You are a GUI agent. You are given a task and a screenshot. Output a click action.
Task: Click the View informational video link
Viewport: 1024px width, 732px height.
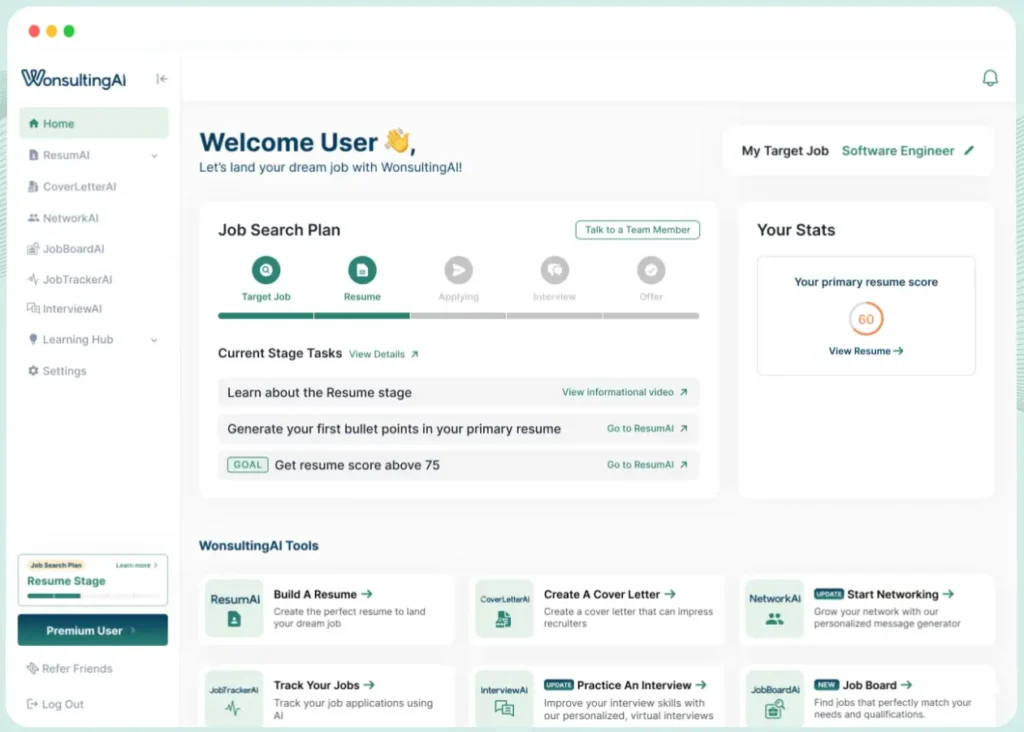[x=624, y=392]
